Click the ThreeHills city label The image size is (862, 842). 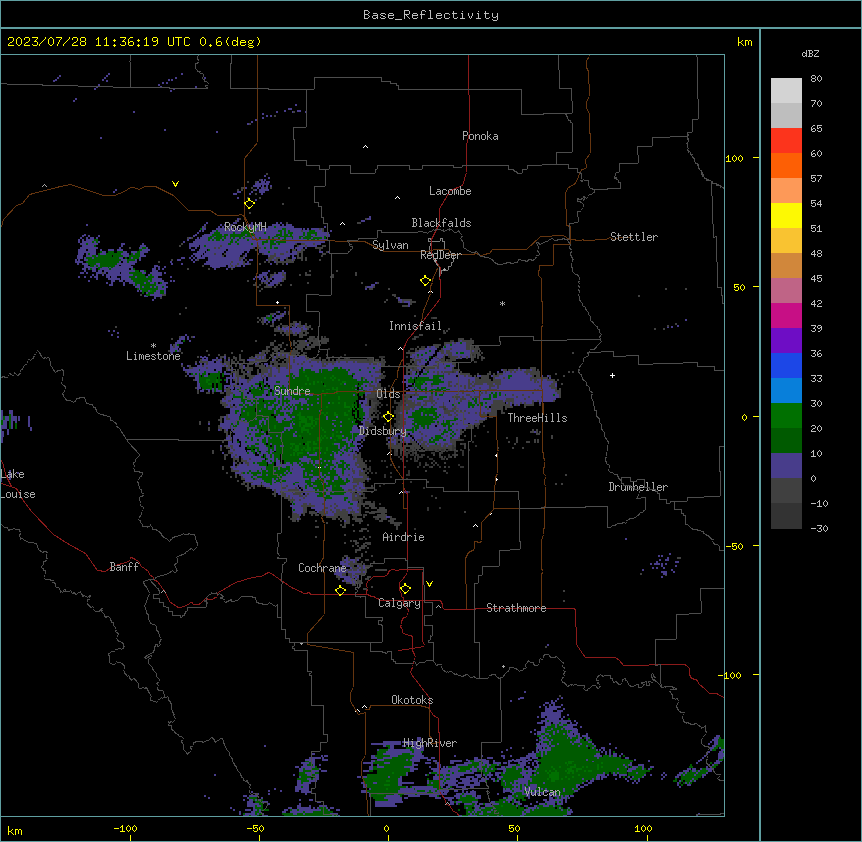pos(537,418)
